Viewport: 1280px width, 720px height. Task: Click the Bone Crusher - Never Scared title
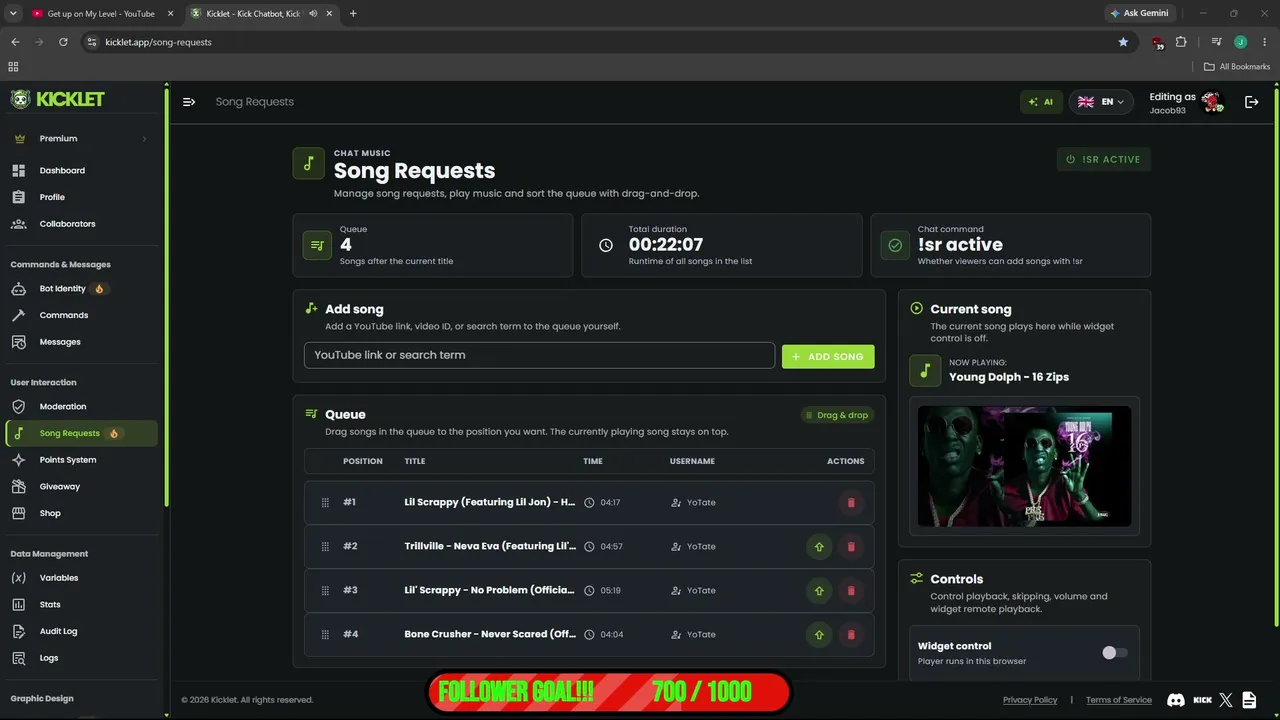coord(490,634)
